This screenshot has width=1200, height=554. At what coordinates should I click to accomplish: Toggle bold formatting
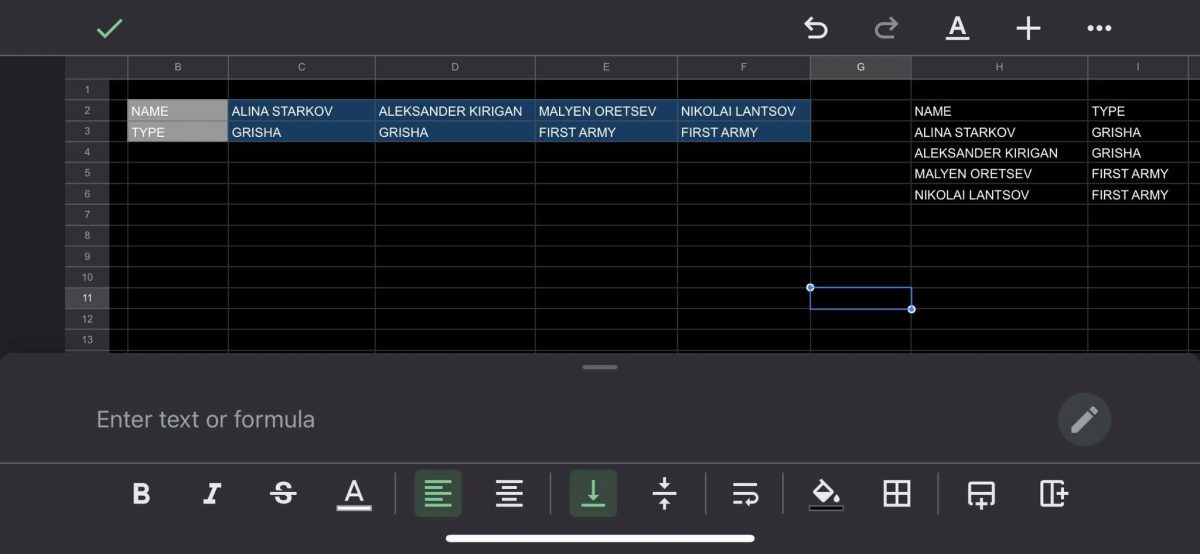click(142, 493)
